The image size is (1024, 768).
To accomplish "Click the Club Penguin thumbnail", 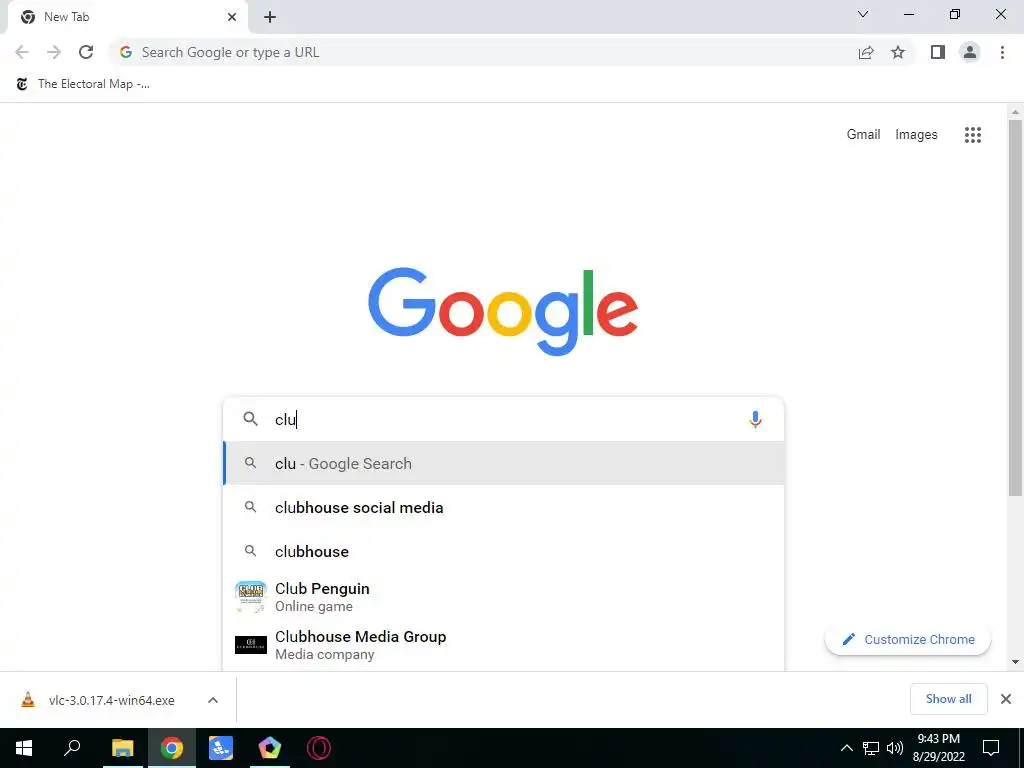I will click(x=251, y=597).
